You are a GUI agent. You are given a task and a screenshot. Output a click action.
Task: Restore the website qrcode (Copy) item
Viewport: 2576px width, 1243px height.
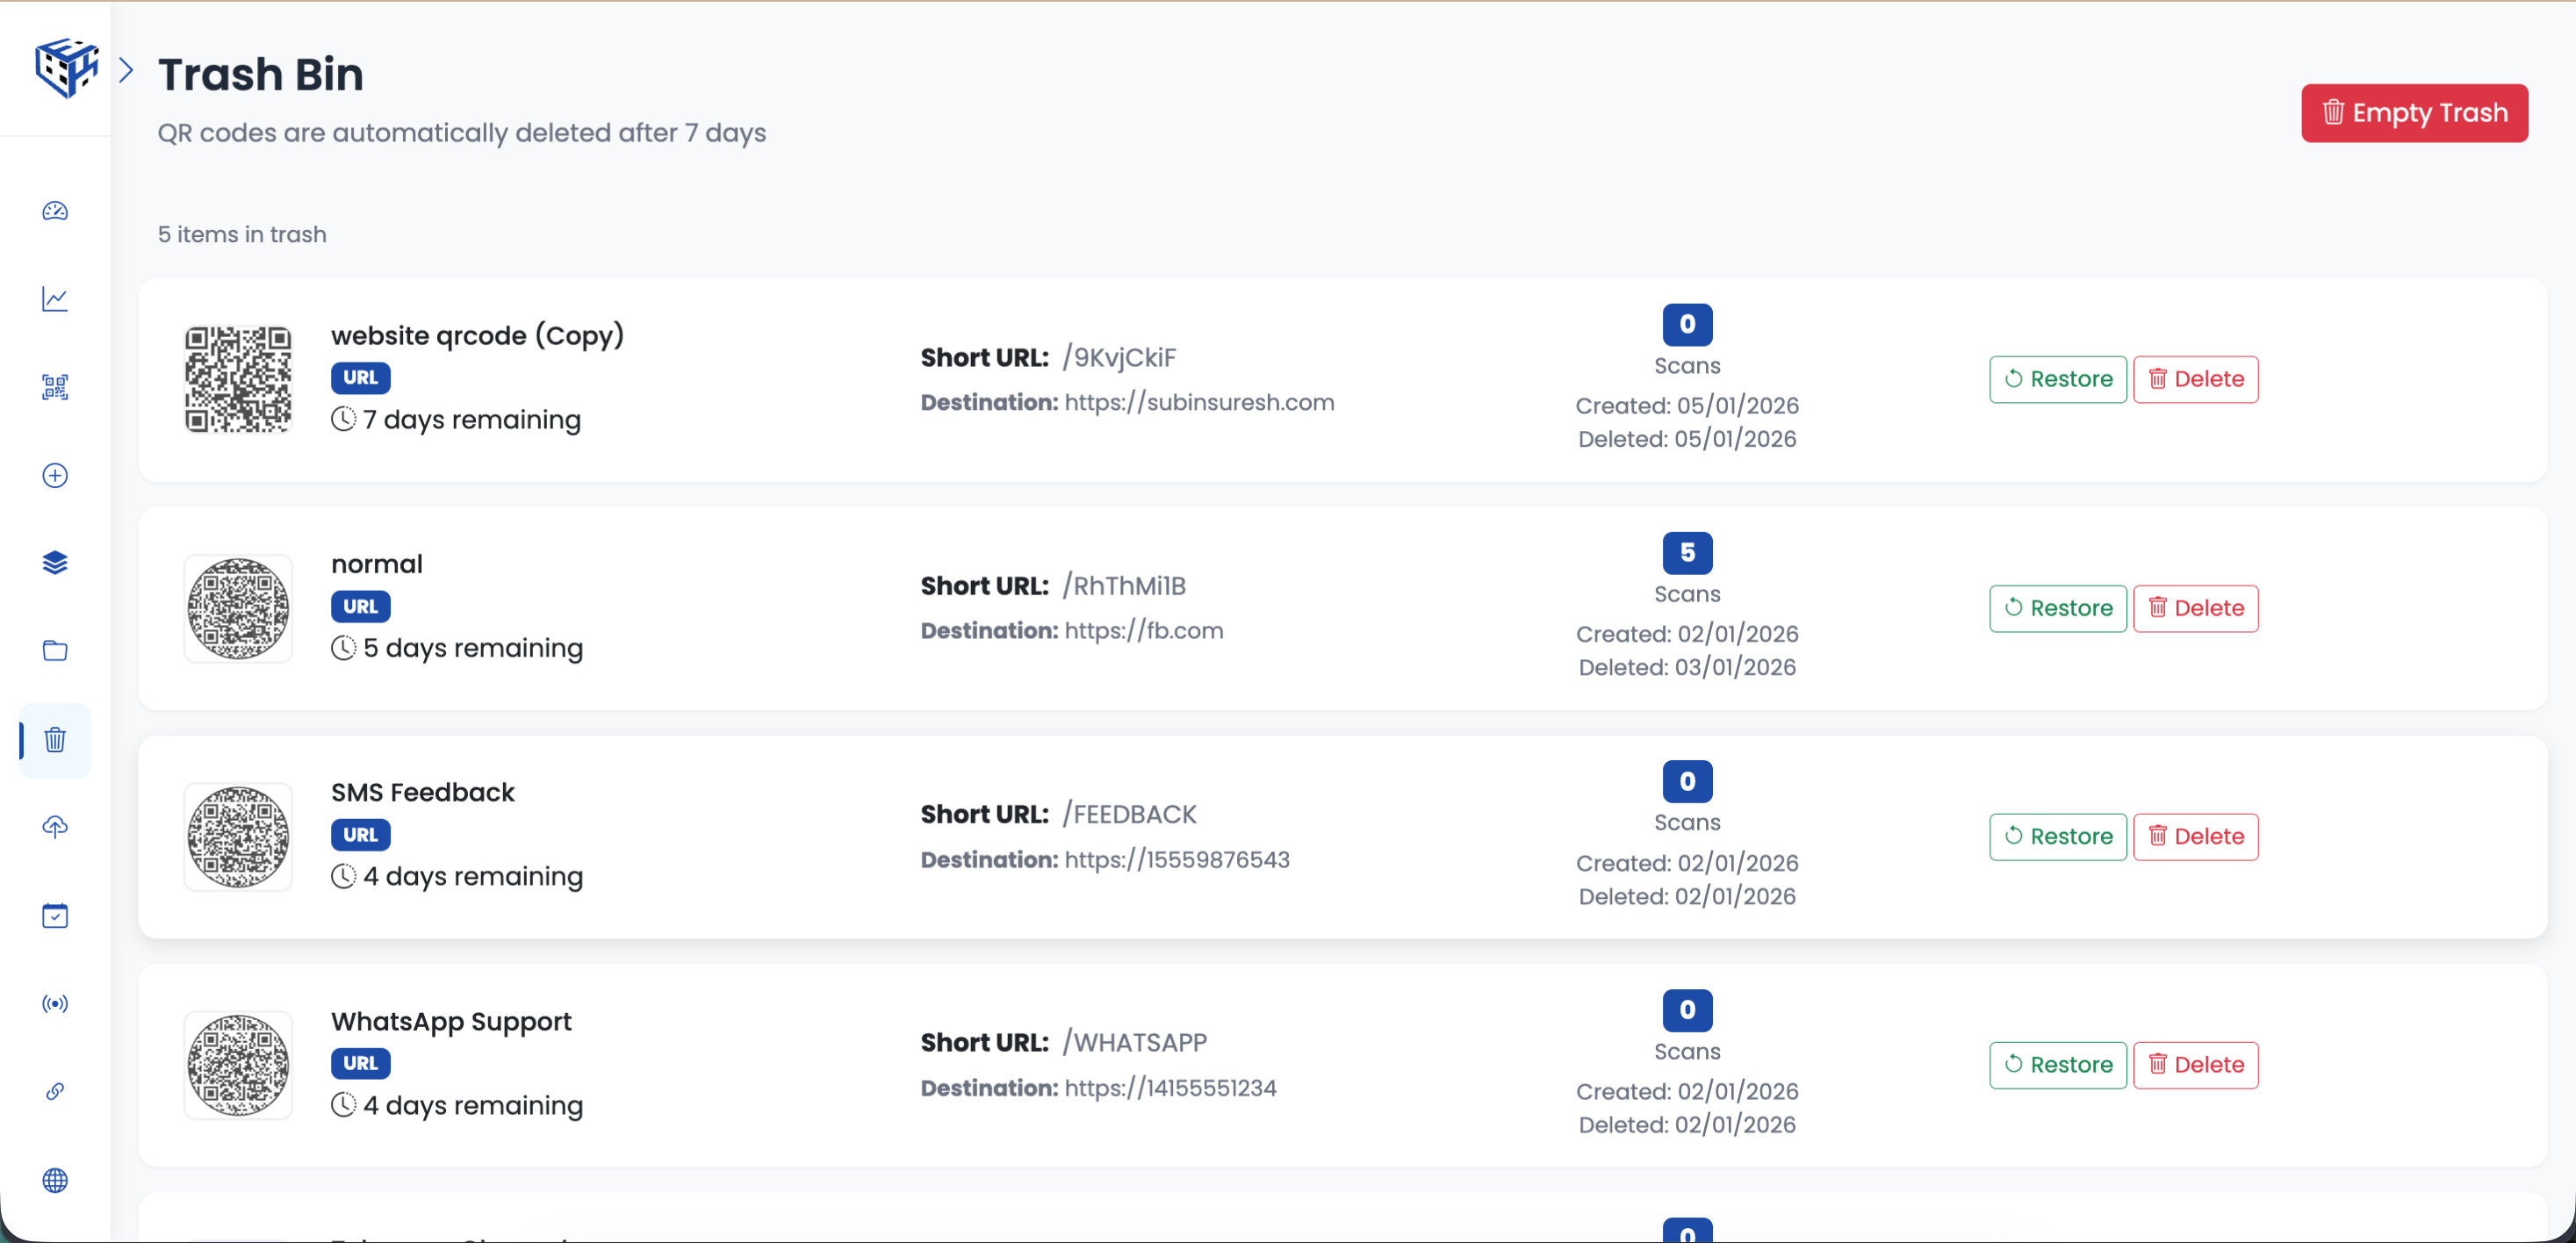(x=2057, y=379)
